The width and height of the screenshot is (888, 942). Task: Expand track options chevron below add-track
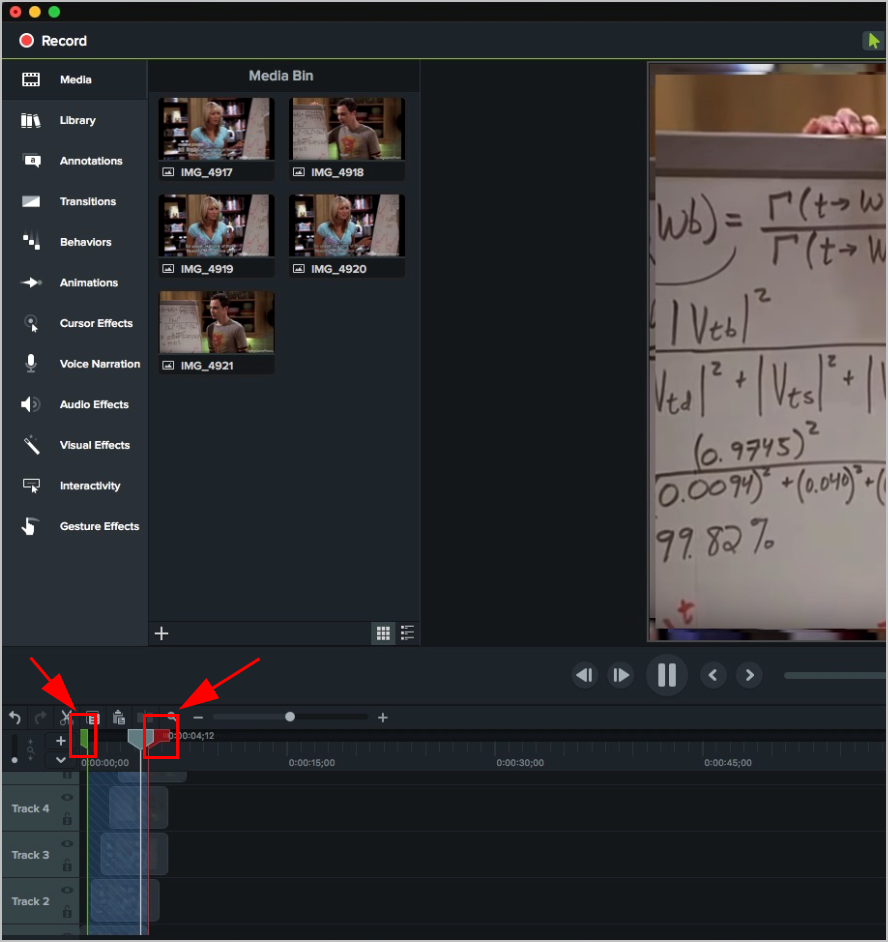pyautogui.click(x=61, y=760)
